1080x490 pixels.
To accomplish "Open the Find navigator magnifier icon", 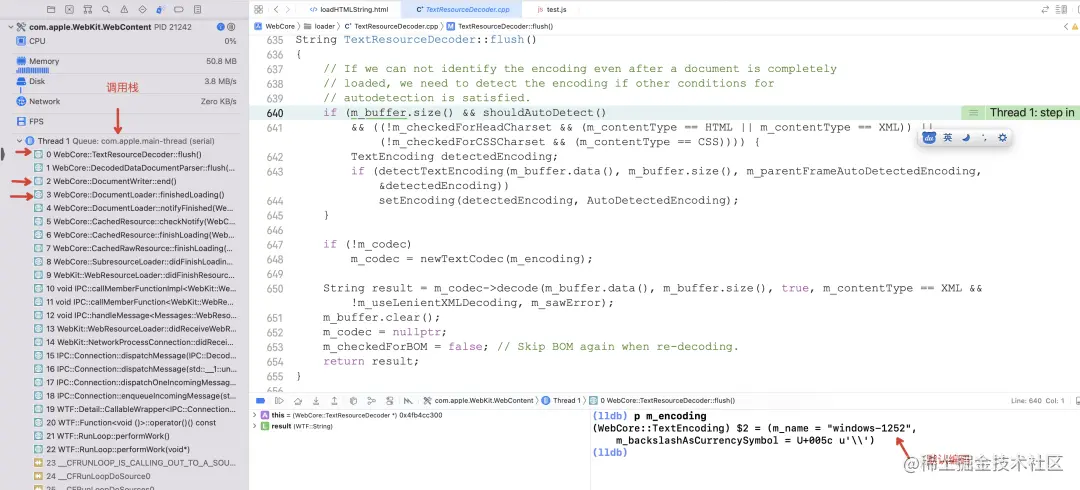I will (105, 10).
